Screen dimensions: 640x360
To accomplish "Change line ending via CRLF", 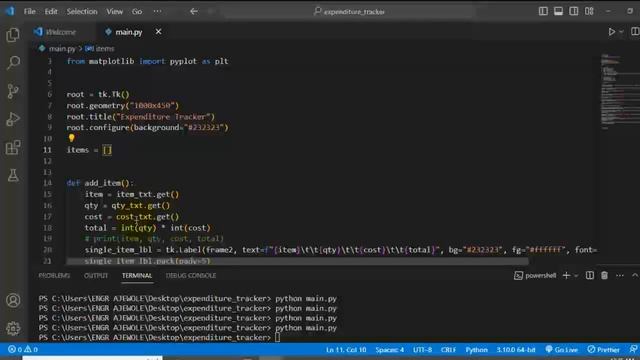I will pos(448,349).
